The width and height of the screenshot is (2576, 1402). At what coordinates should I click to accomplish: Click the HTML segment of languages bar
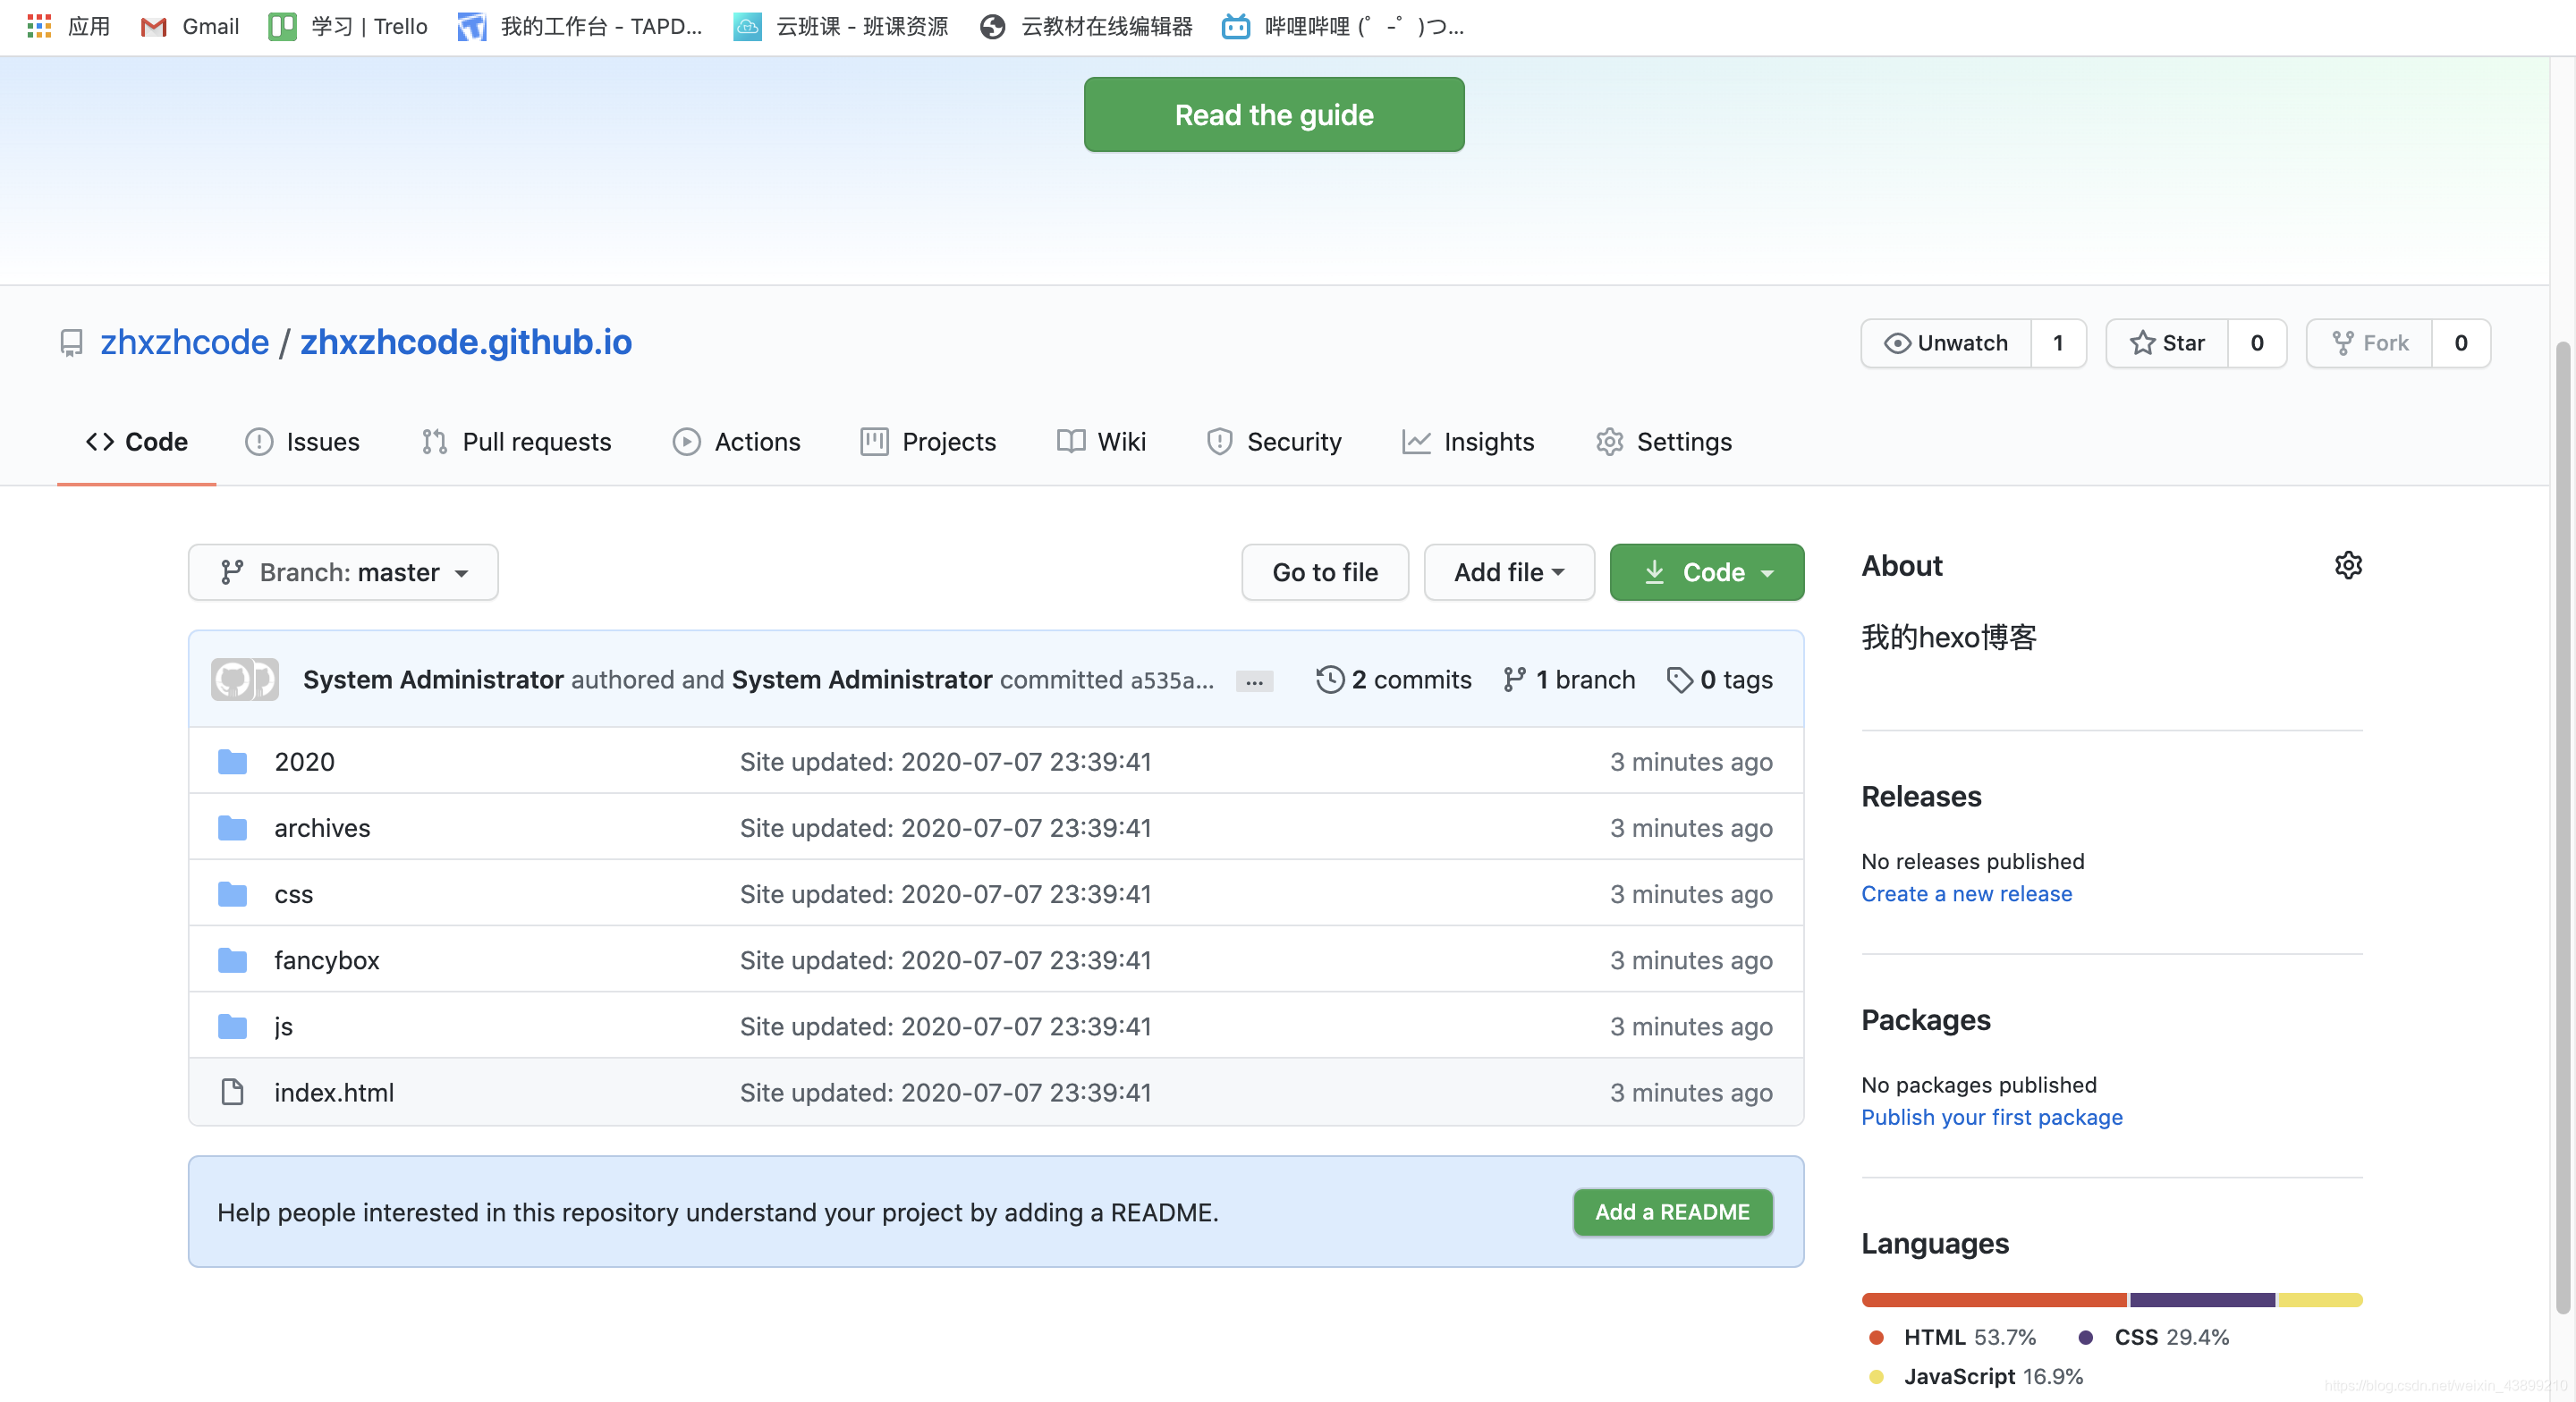[x=1993, y=1300]
